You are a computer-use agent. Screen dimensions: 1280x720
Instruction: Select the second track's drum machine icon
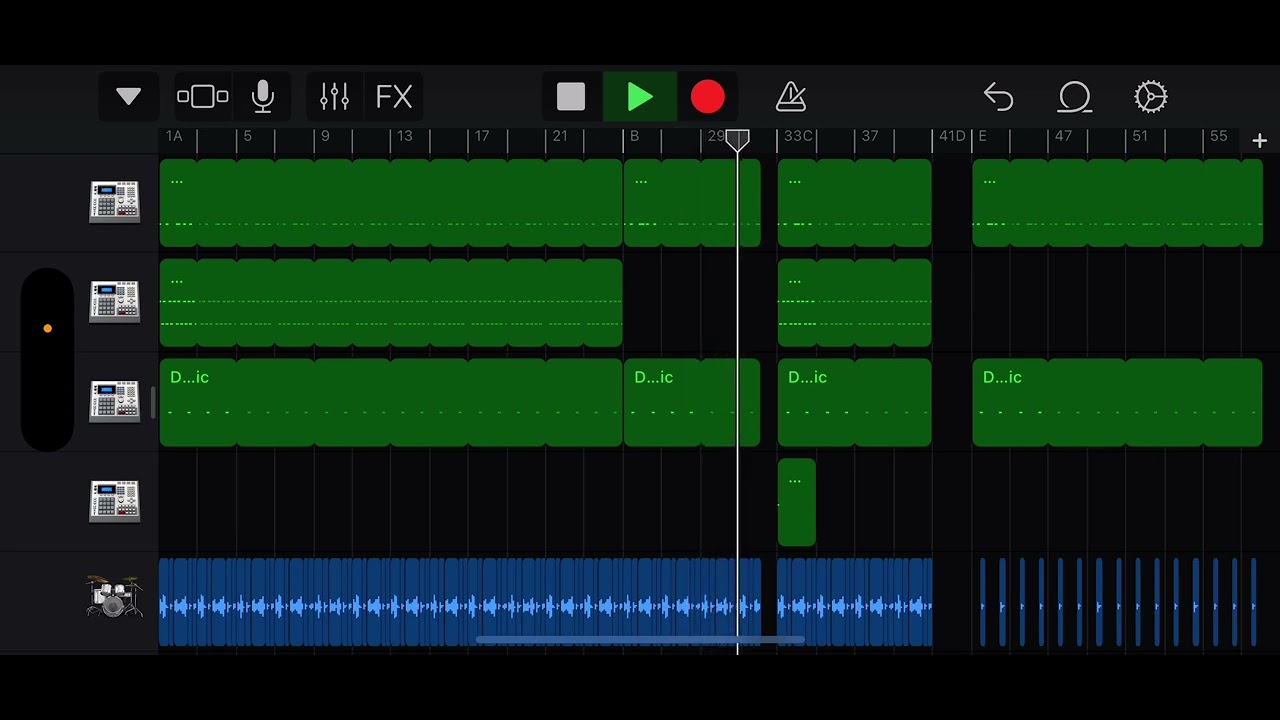coord(115,302)
